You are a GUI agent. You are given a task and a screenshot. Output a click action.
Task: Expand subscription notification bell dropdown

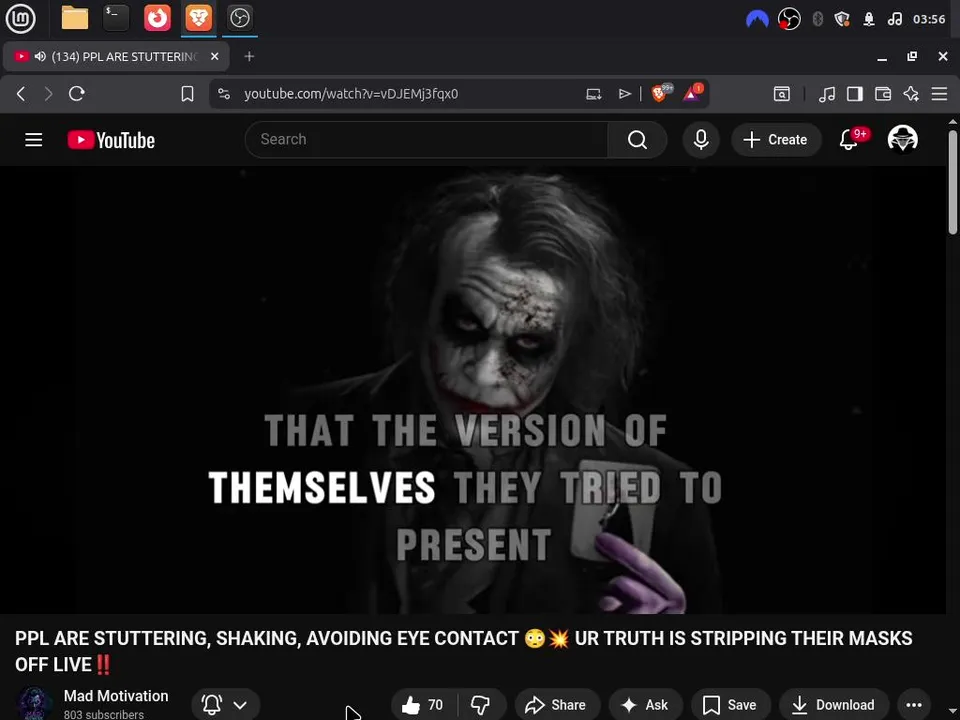point(225,705)
